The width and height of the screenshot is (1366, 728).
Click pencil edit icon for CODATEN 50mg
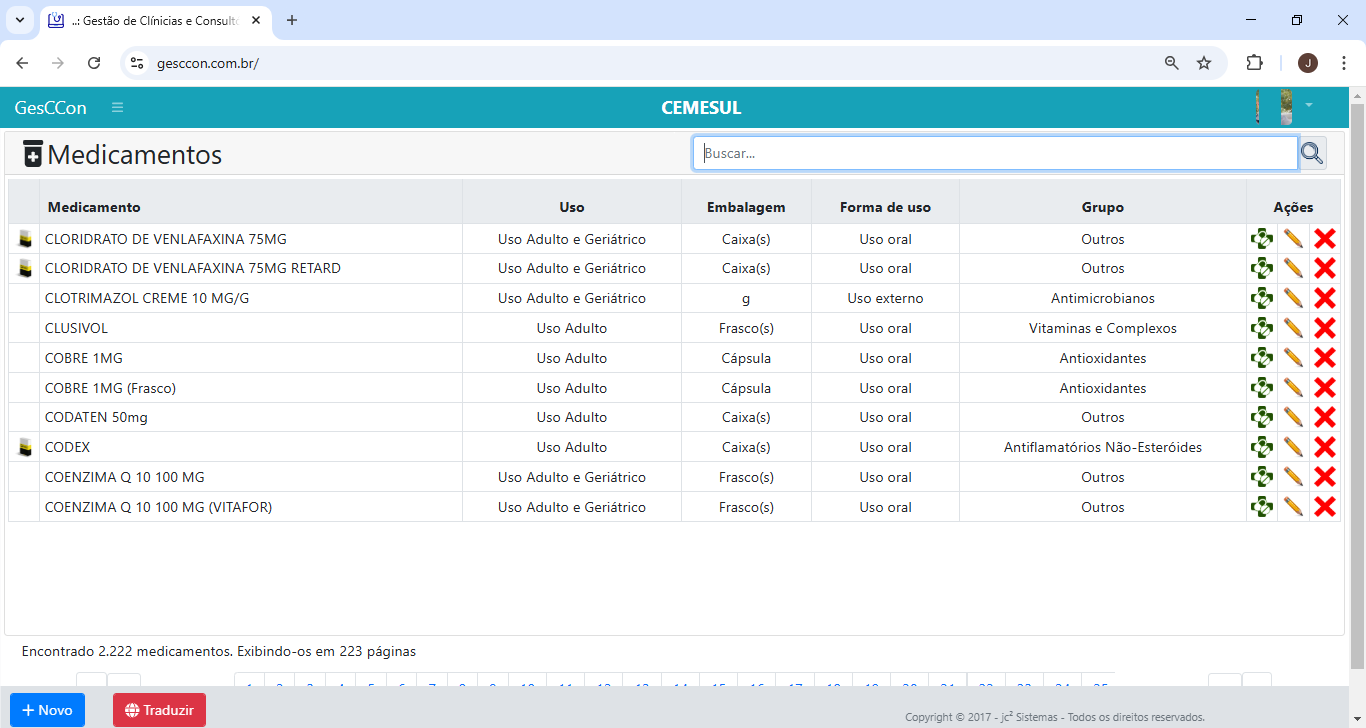pyautogui.click(x=1293, y=417)
